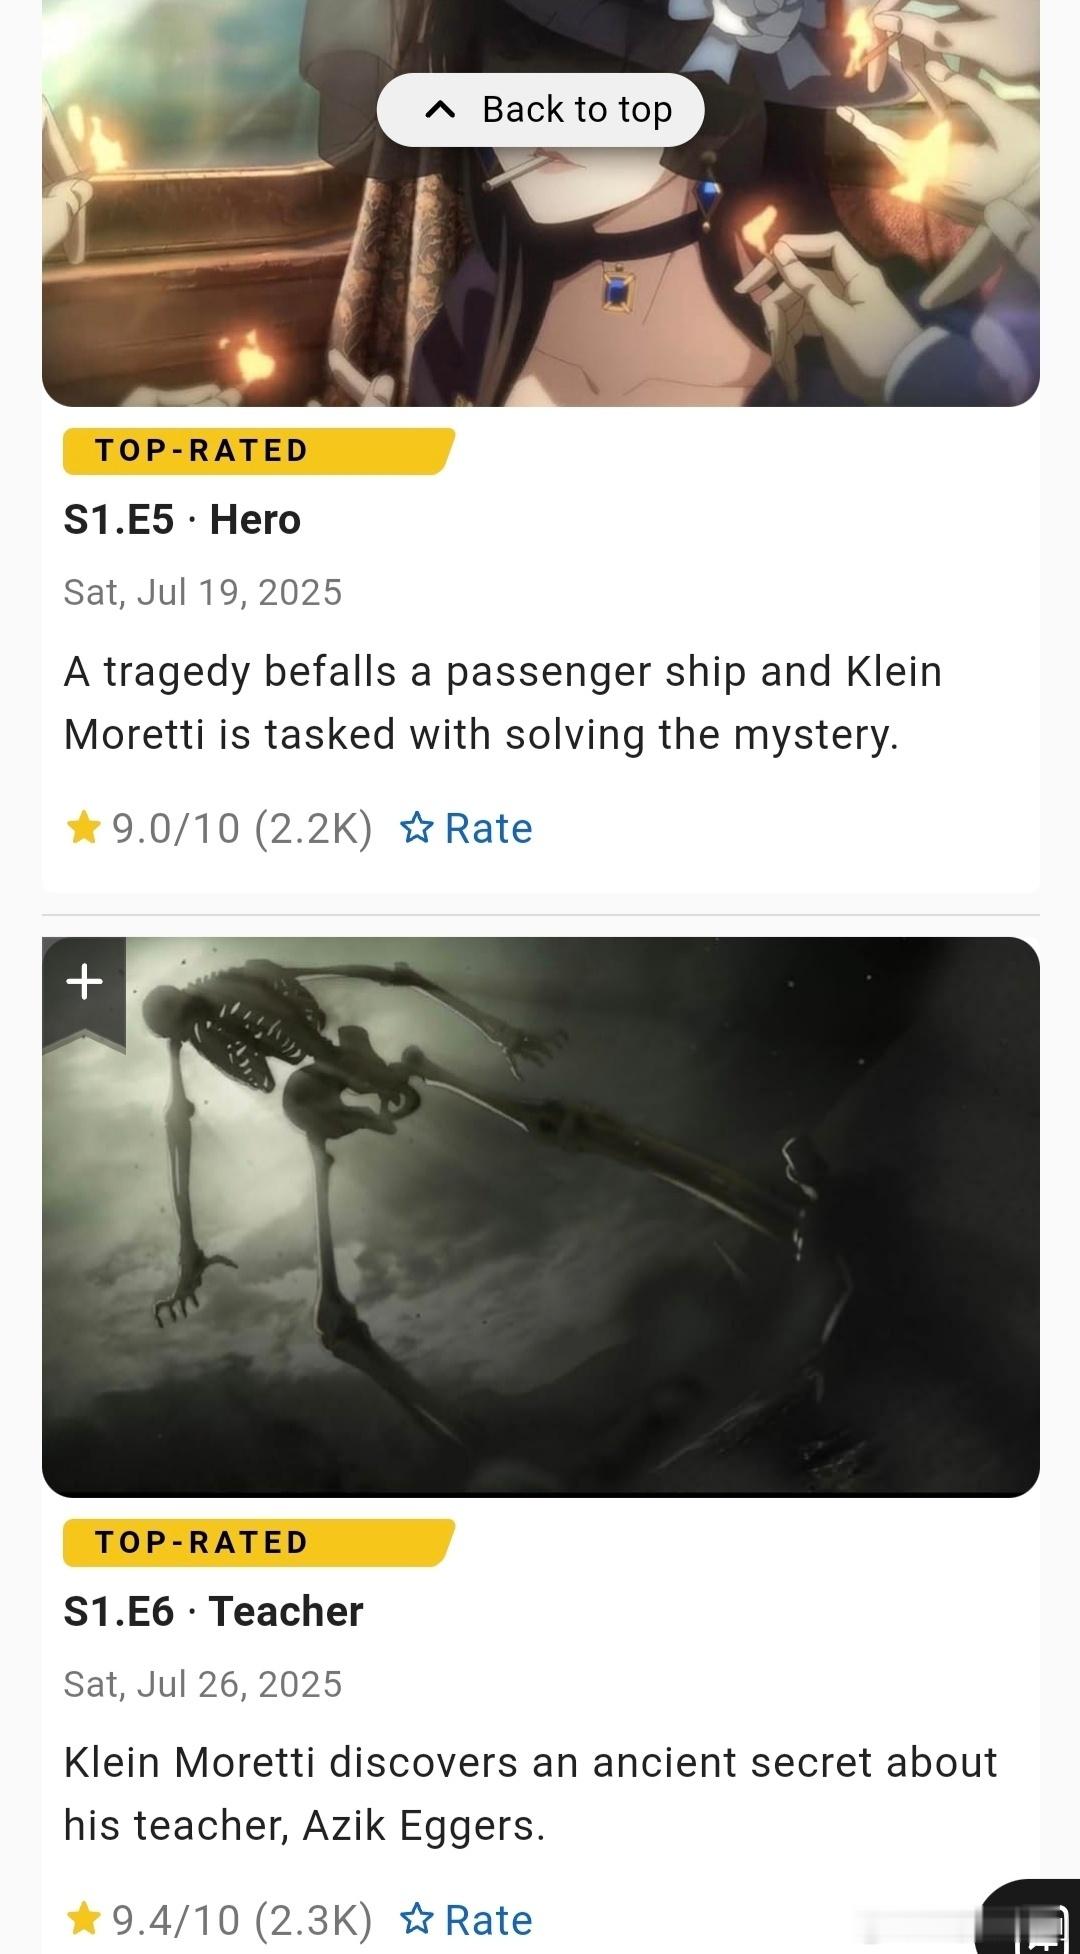
Task: Tap the 'Back to top' label text
Action: pos(577,110)
